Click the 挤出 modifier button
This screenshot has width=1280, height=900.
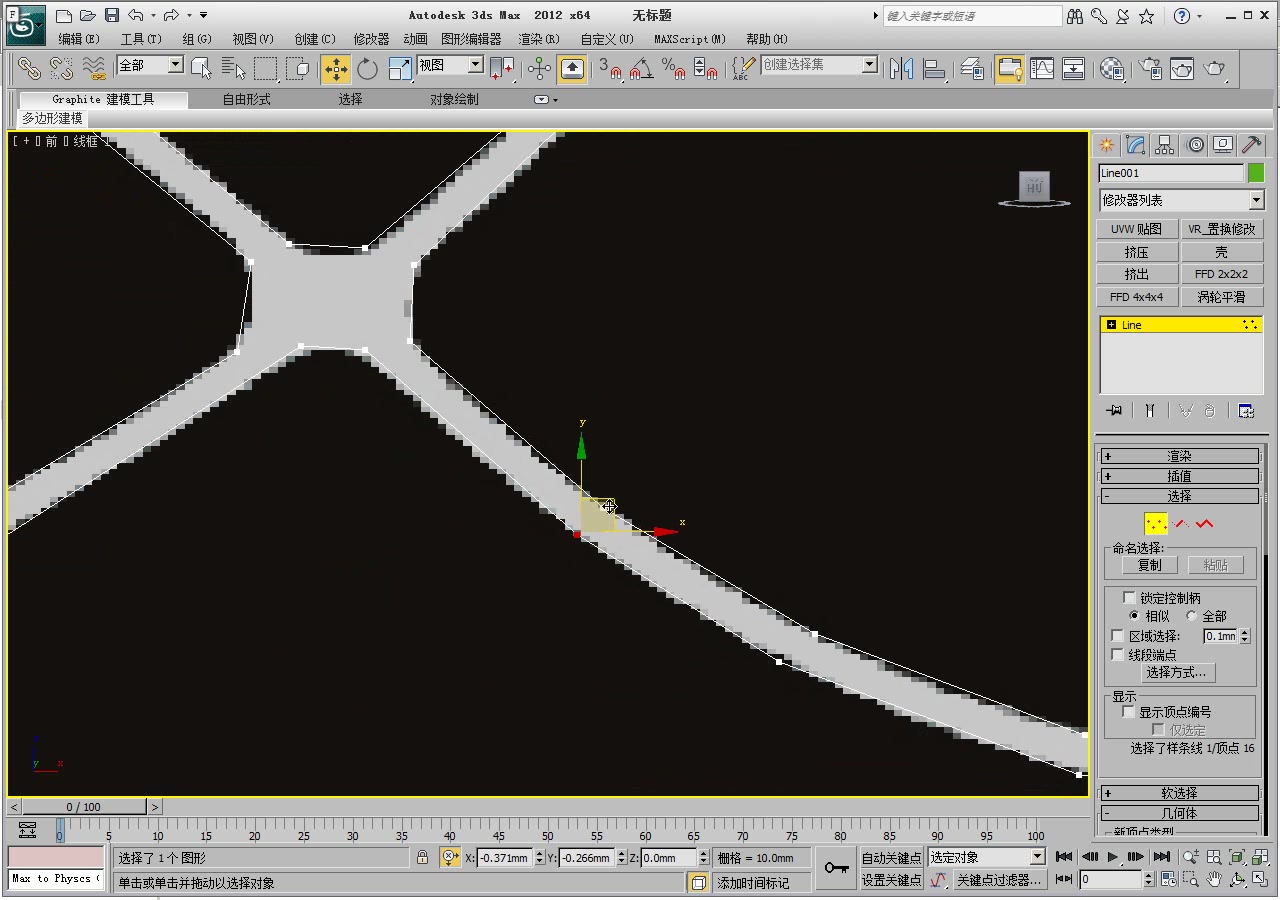click(x=1136, y=273)
